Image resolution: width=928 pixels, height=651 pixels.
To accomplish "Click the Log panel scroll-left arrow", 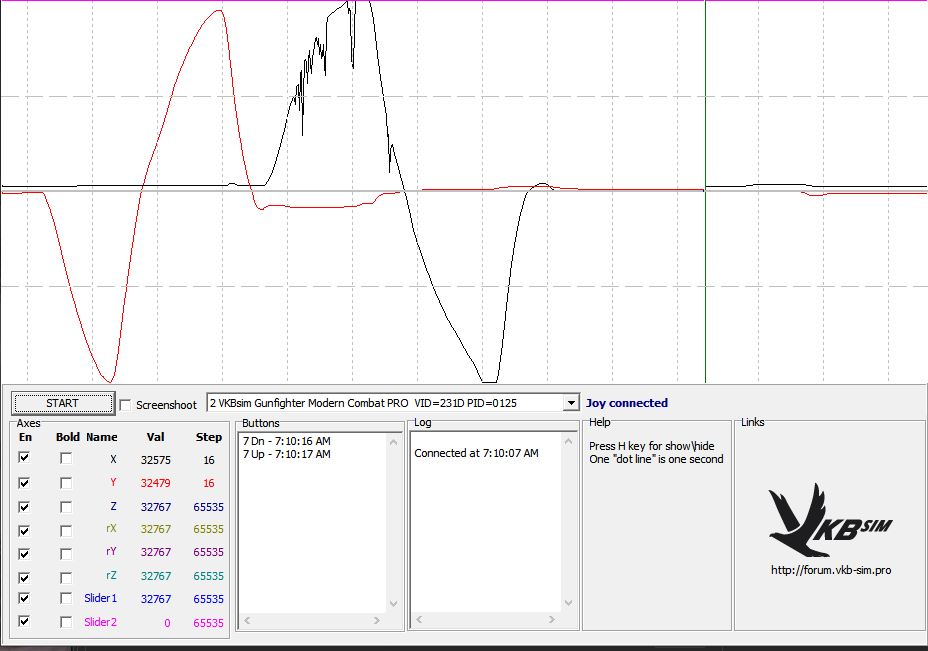I will pos(421,621).
